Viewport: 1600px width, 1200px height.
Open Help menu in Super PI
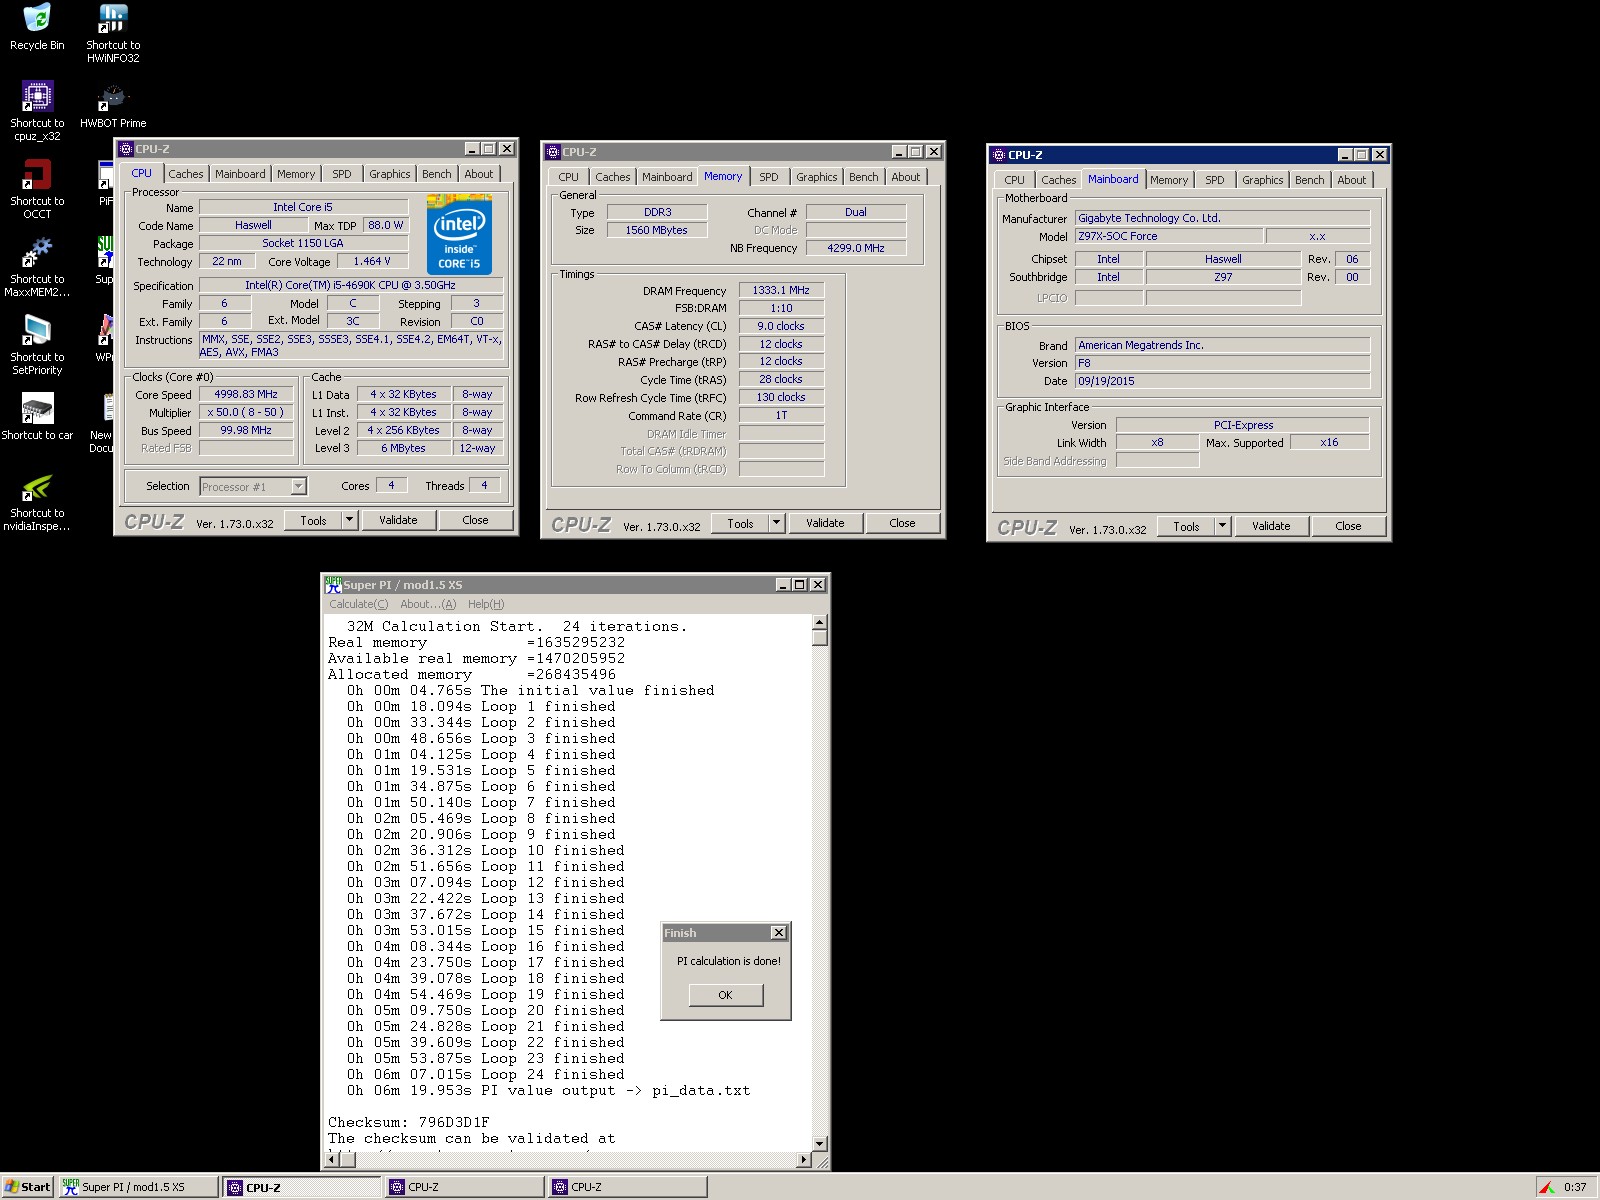click(x=486, y=604)
